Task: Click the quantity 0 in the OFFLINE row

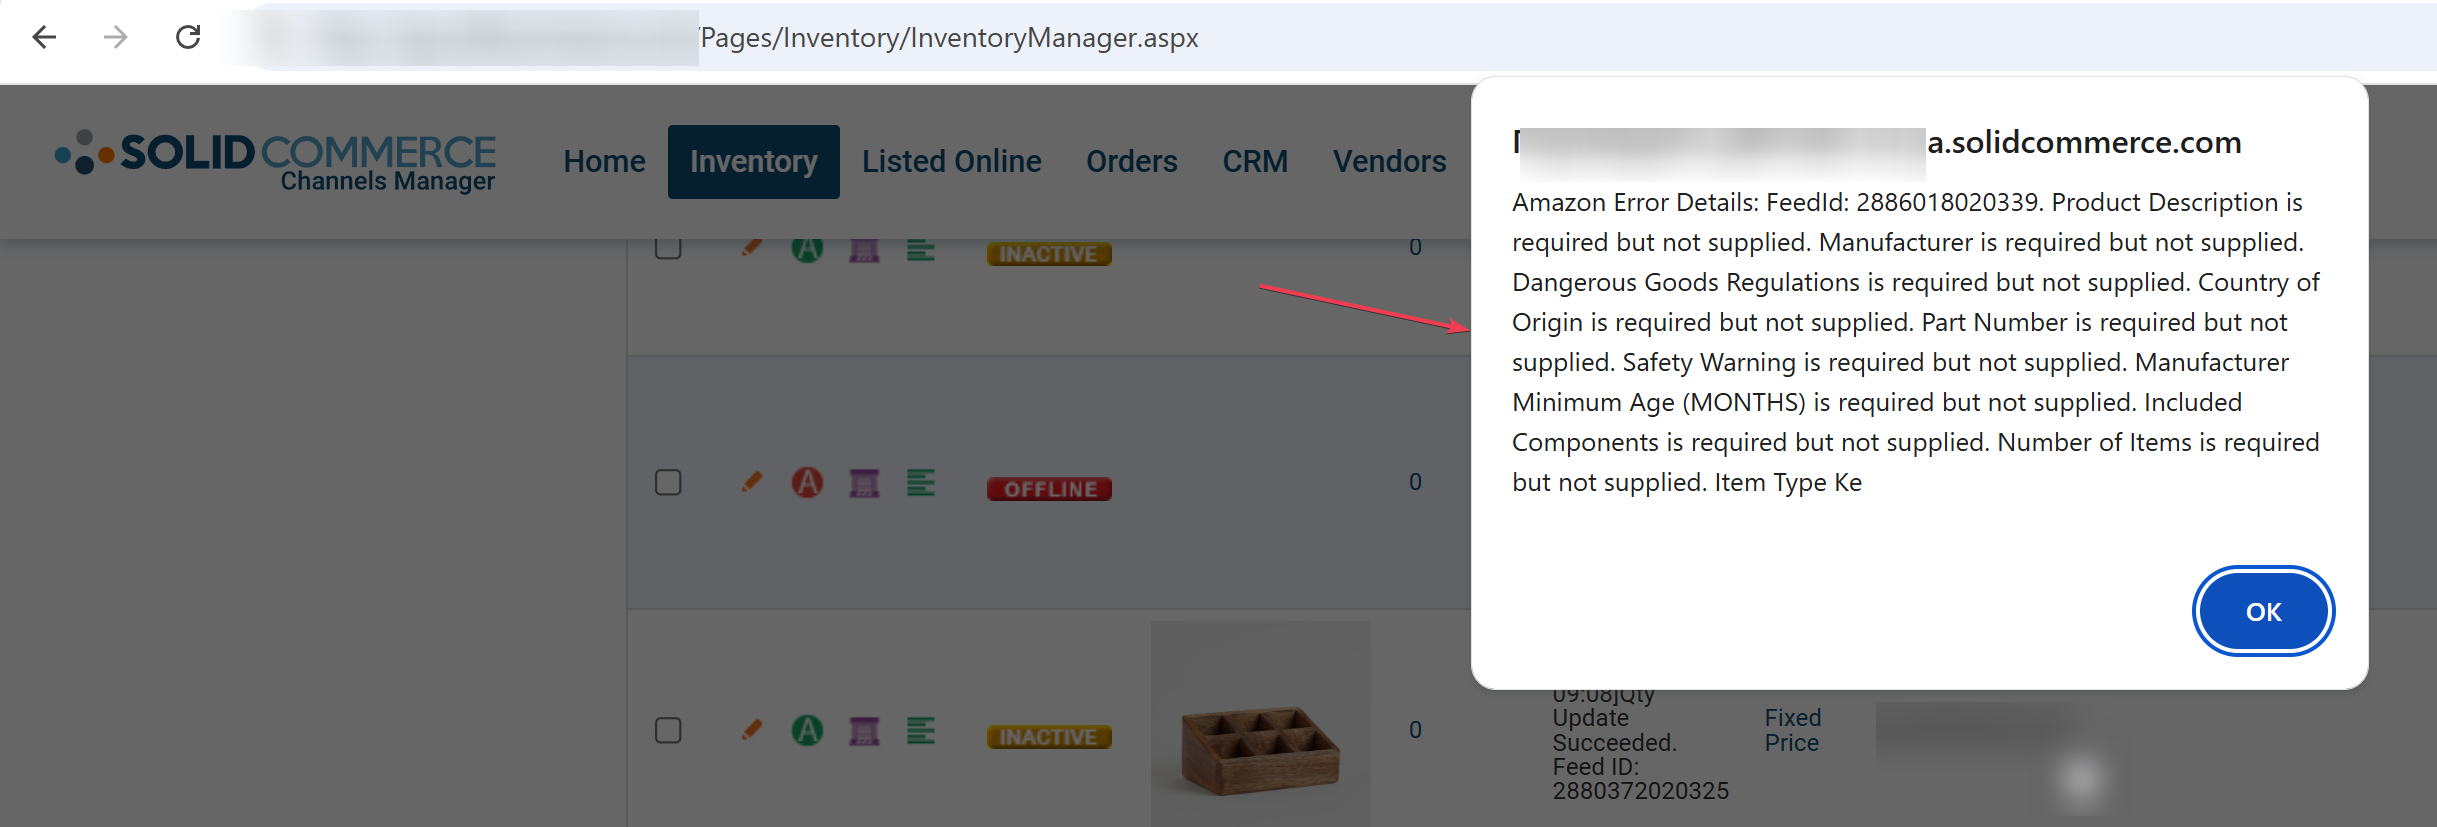Action: [1415, 482]
